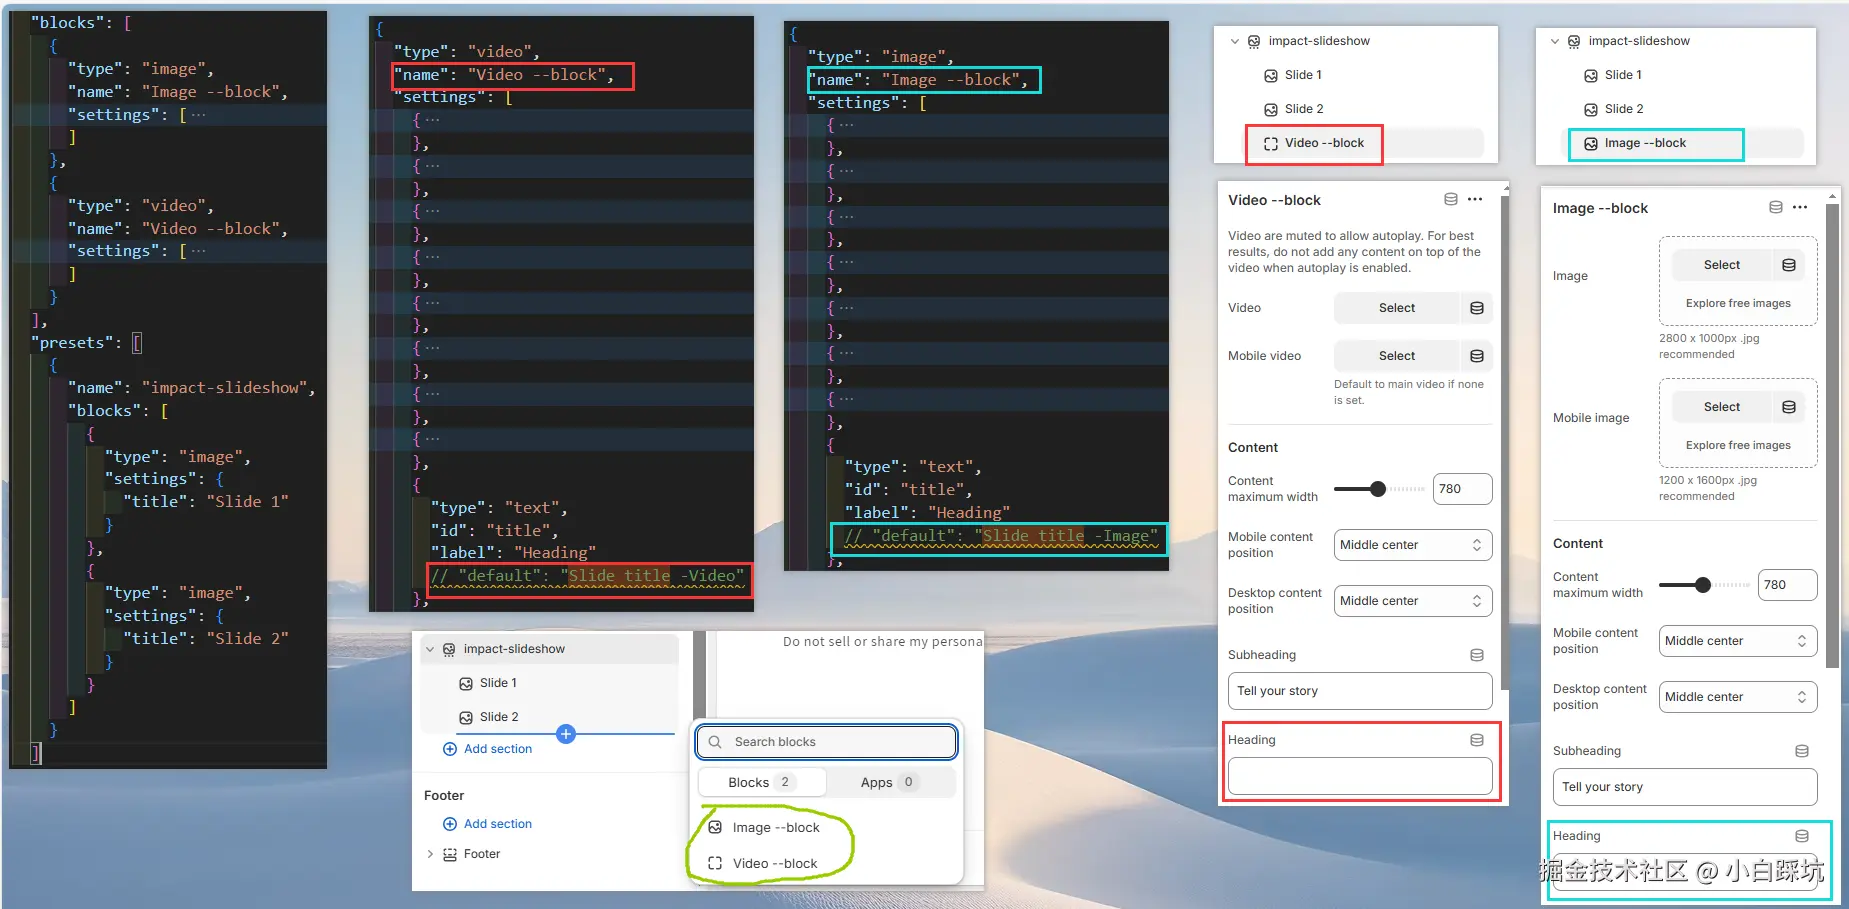This screenshot has width=1849, height=909.
Task: Click the dynamic source icon for Subheading in Image --block settings
Action: click(1802, 751)
